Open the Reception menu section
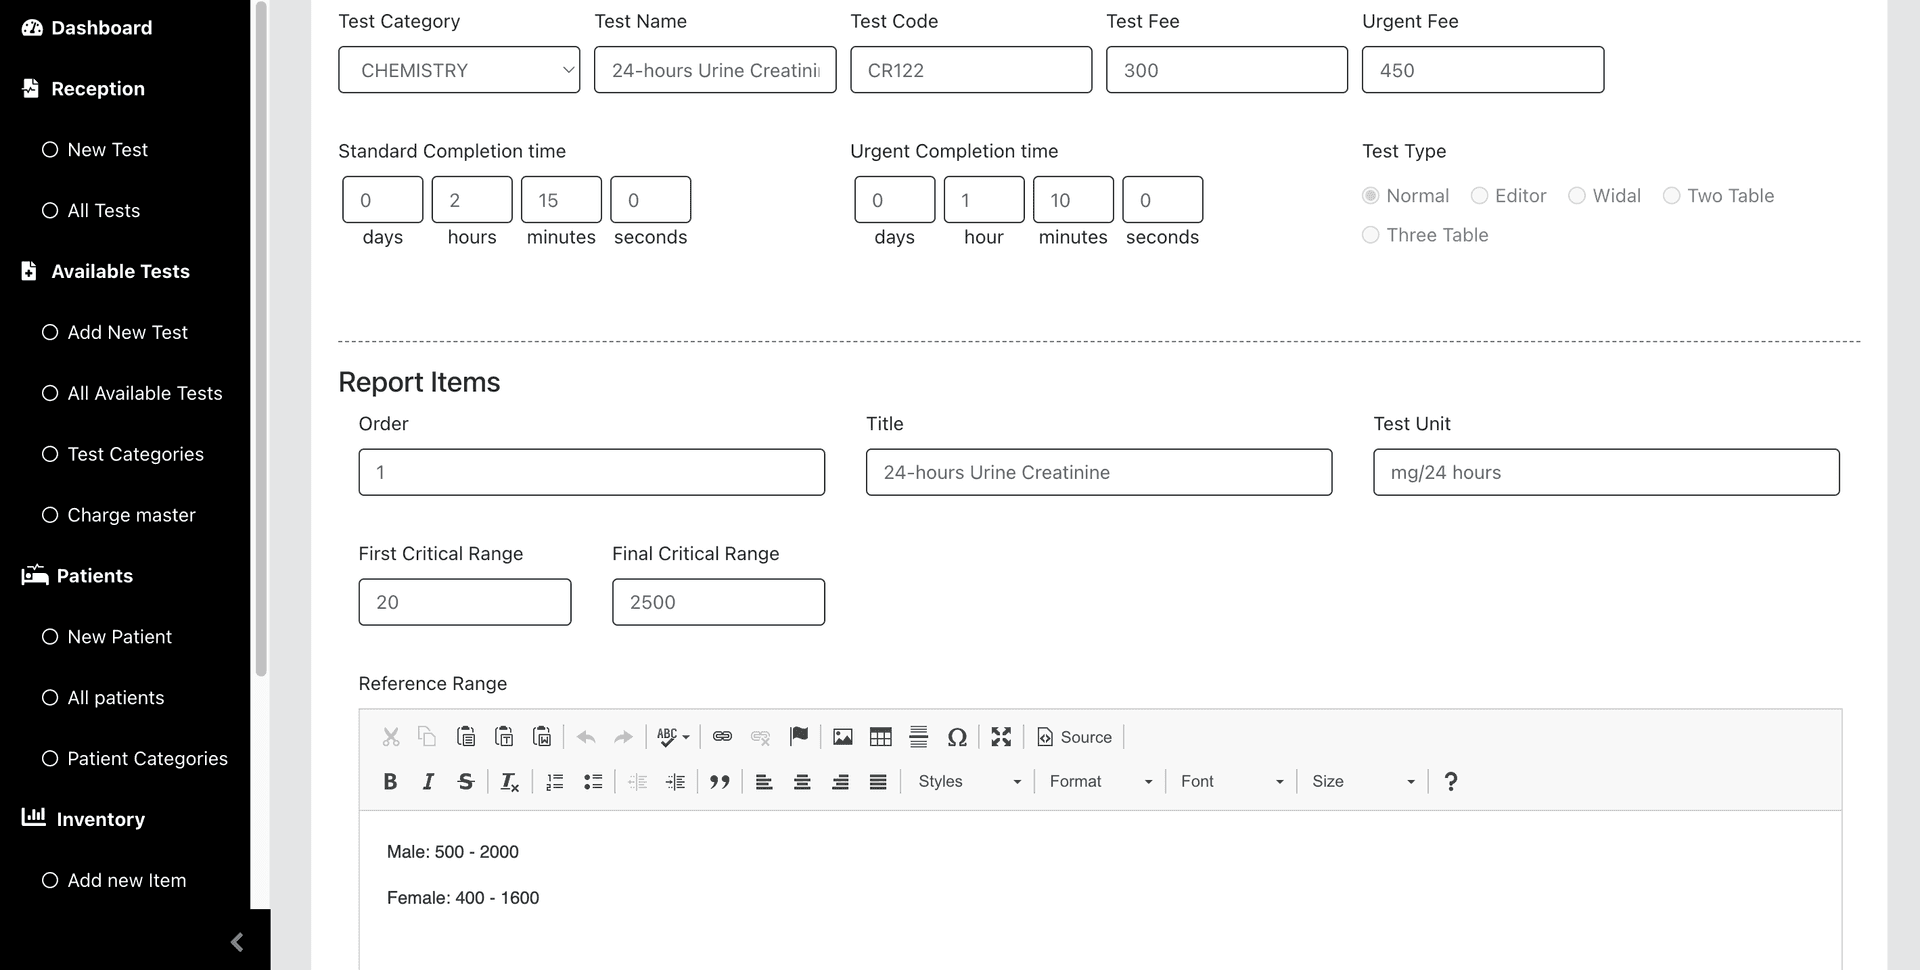 point(84,89)
